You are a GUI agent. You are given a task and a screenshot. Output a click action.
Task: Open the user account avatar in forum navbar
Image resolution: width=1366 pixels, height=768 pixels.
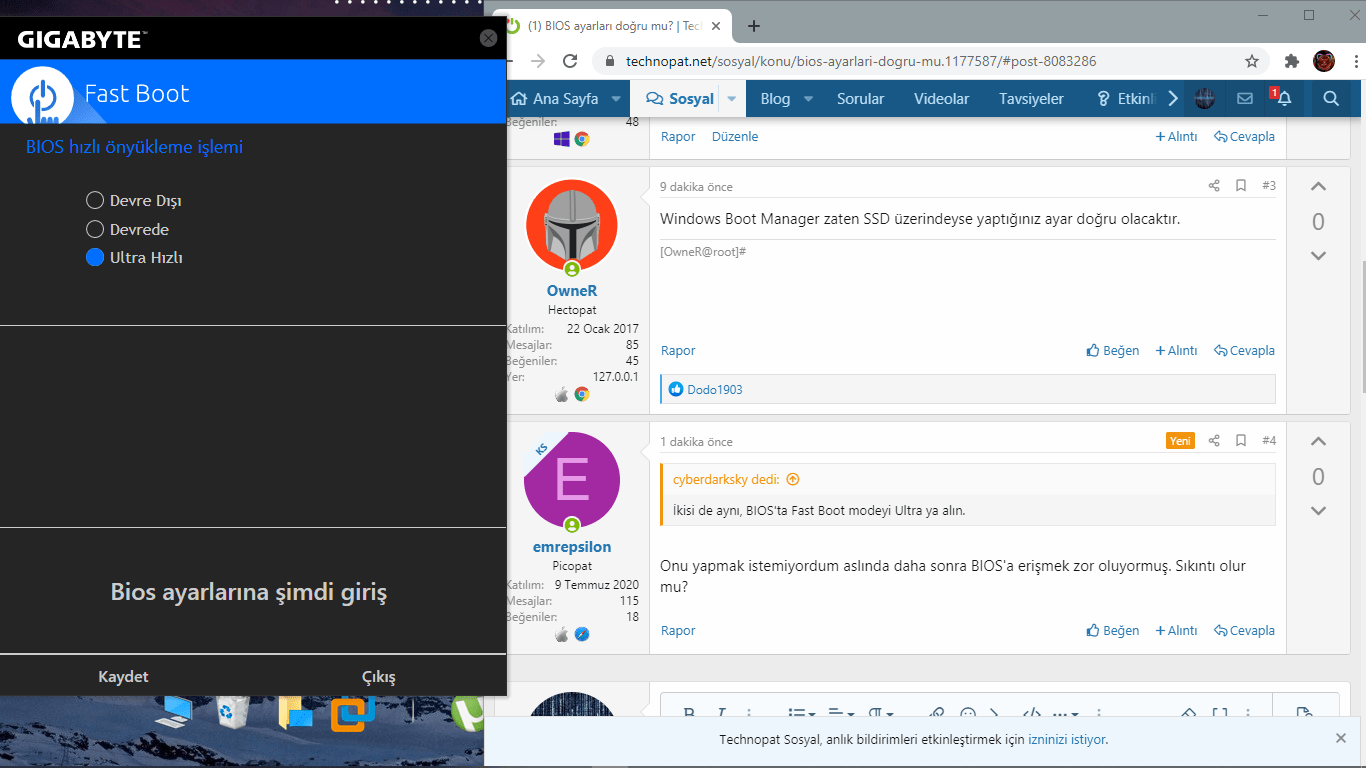(x=1205, y=98)
